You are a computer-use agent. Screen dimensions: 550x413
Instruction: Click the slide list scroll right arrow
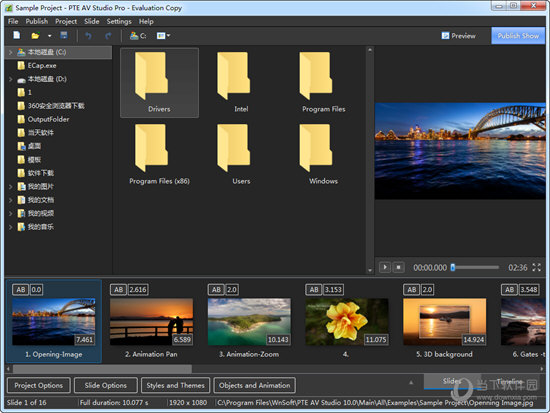coord(542,369)
